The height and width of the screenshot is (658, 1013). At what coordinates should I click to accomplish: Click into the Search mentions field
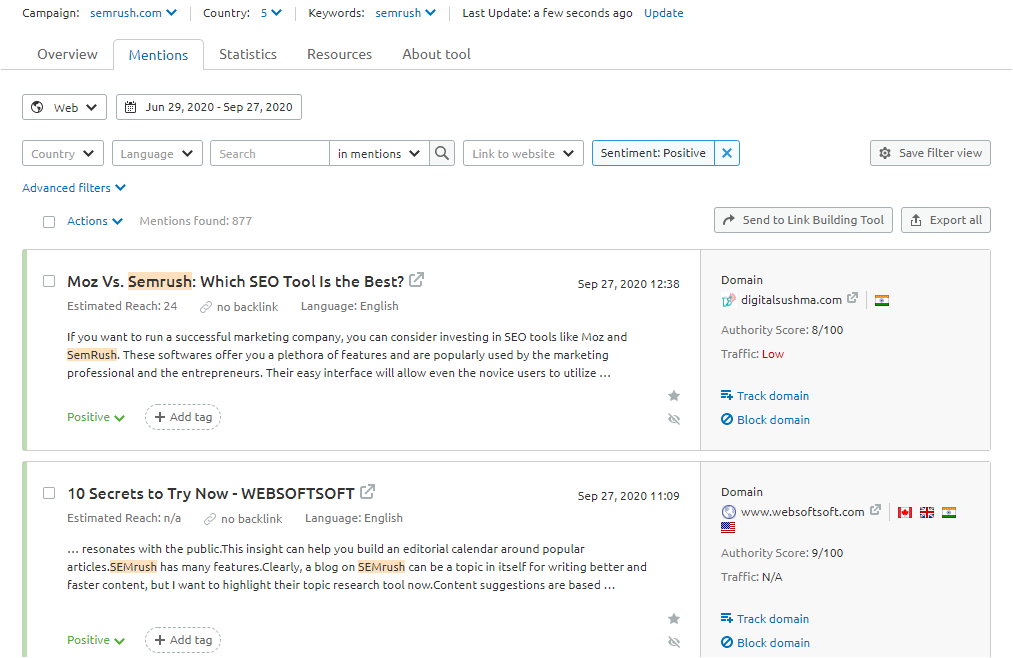tap(270, 153)
